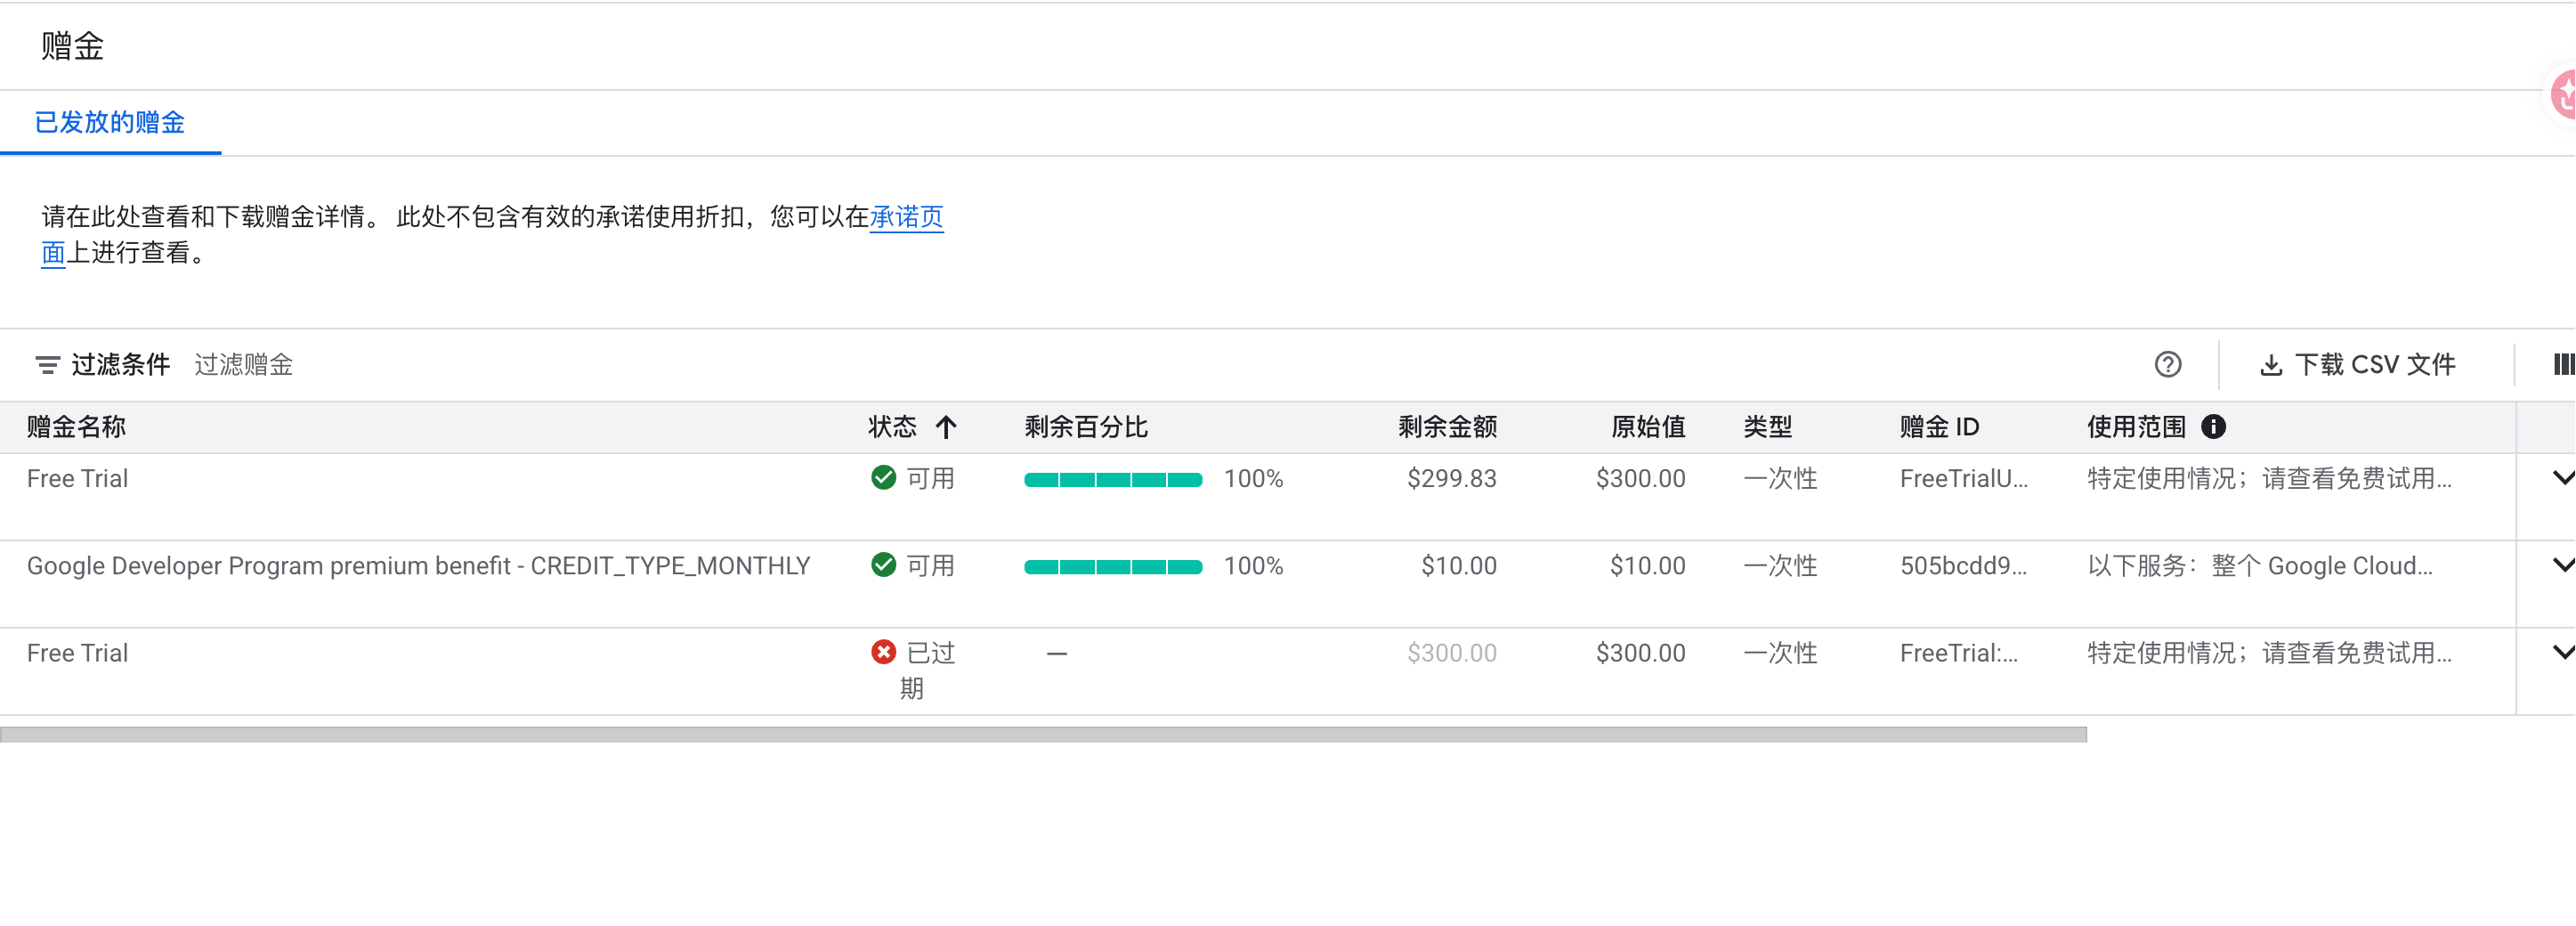Click the download icon for the CSV file
Screen dimensions: 2576x926
2270,365
